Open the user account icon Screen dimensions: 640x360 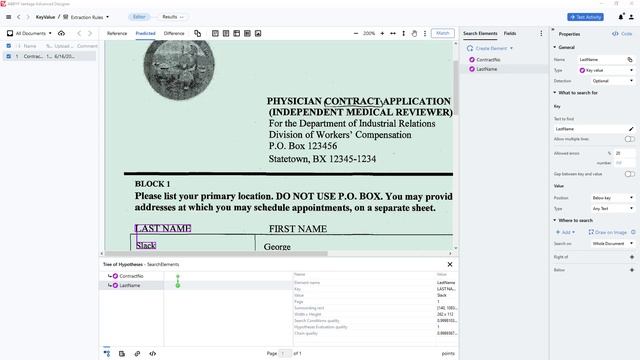click(631, 17)
